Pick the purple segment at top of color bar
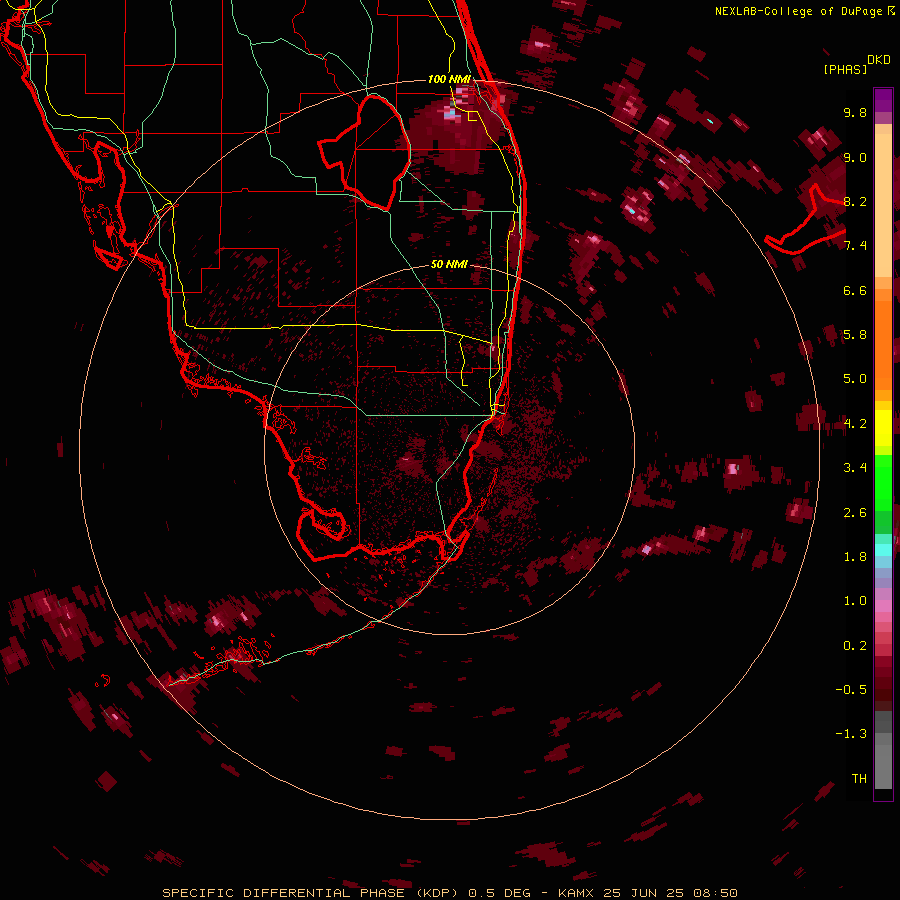This screenshot has width=900, height=900. coord(883,100)
